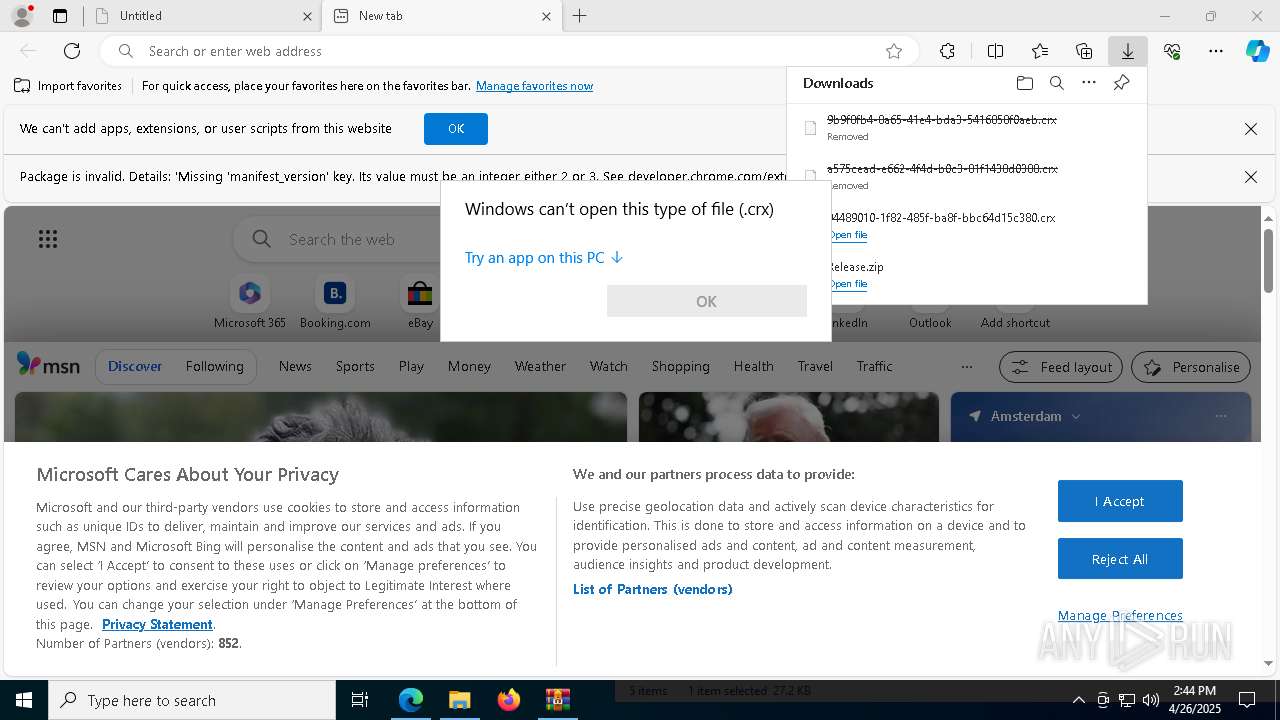Select the Discover feed tab
Screen dimensions: 1280x720
coord(135,366)
